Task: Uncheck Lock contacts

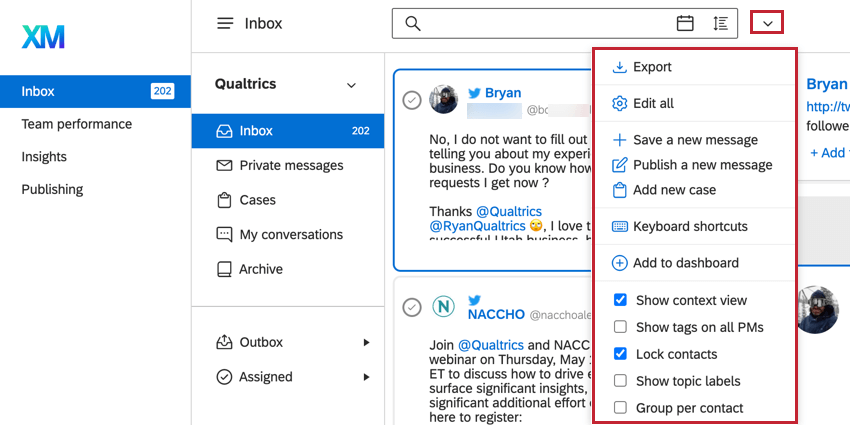Action: pyautogui.click(x=620, y=354)
